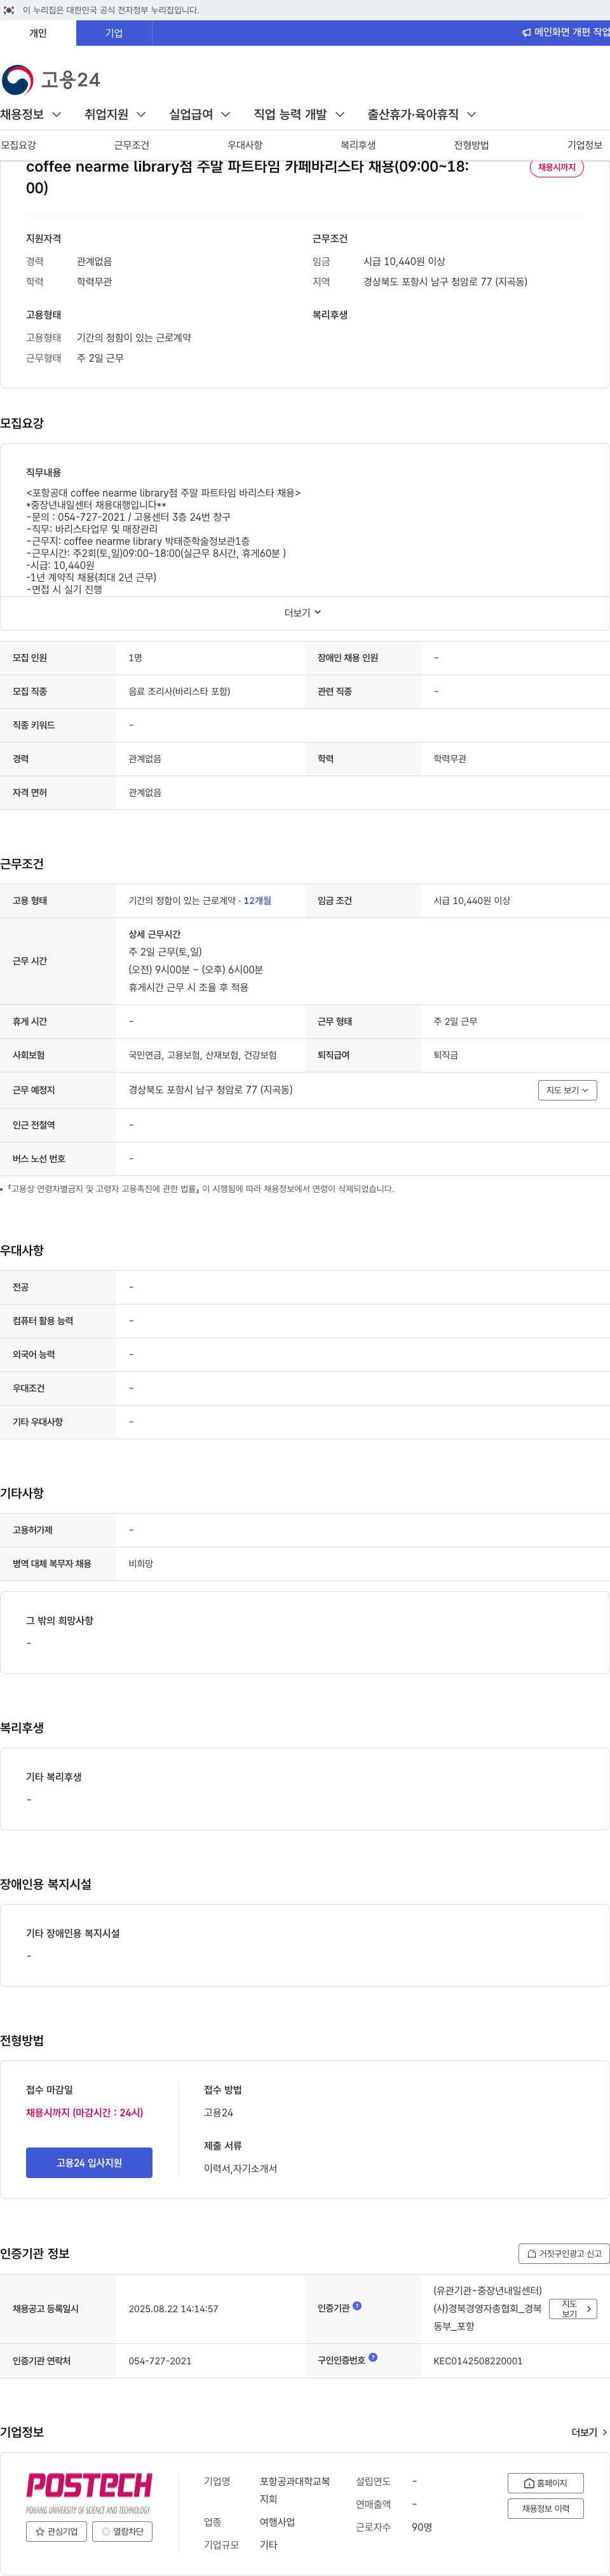Open the 채용정보 이력 button
The width and height of the screenshot is (610, 2576).
(546, 2509)
